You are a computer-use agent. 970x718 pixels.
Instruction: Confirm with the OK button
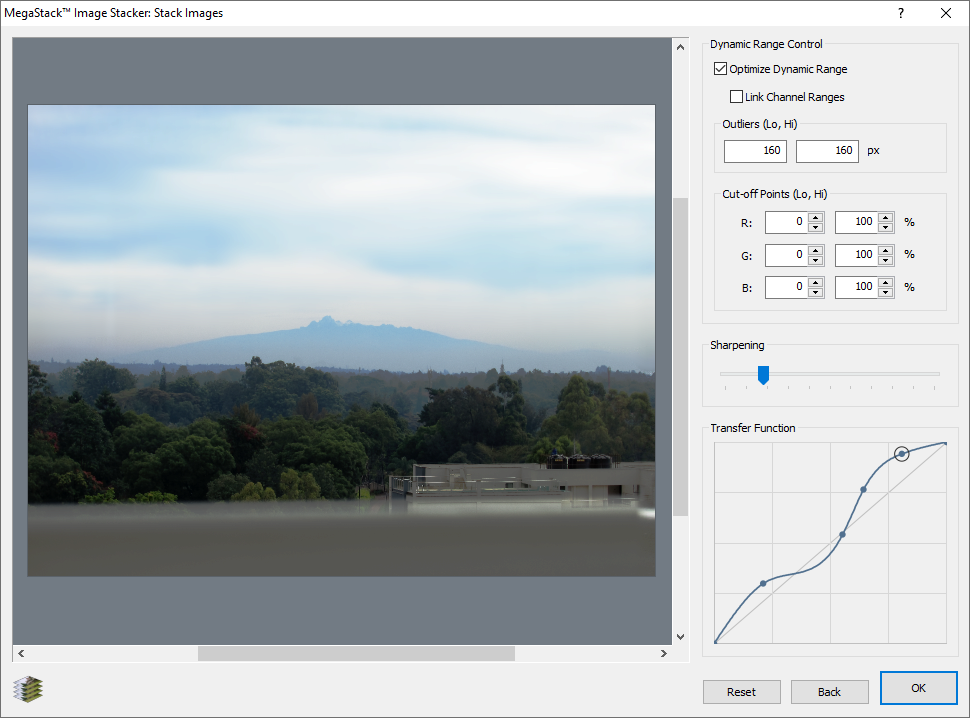point(918,688)
